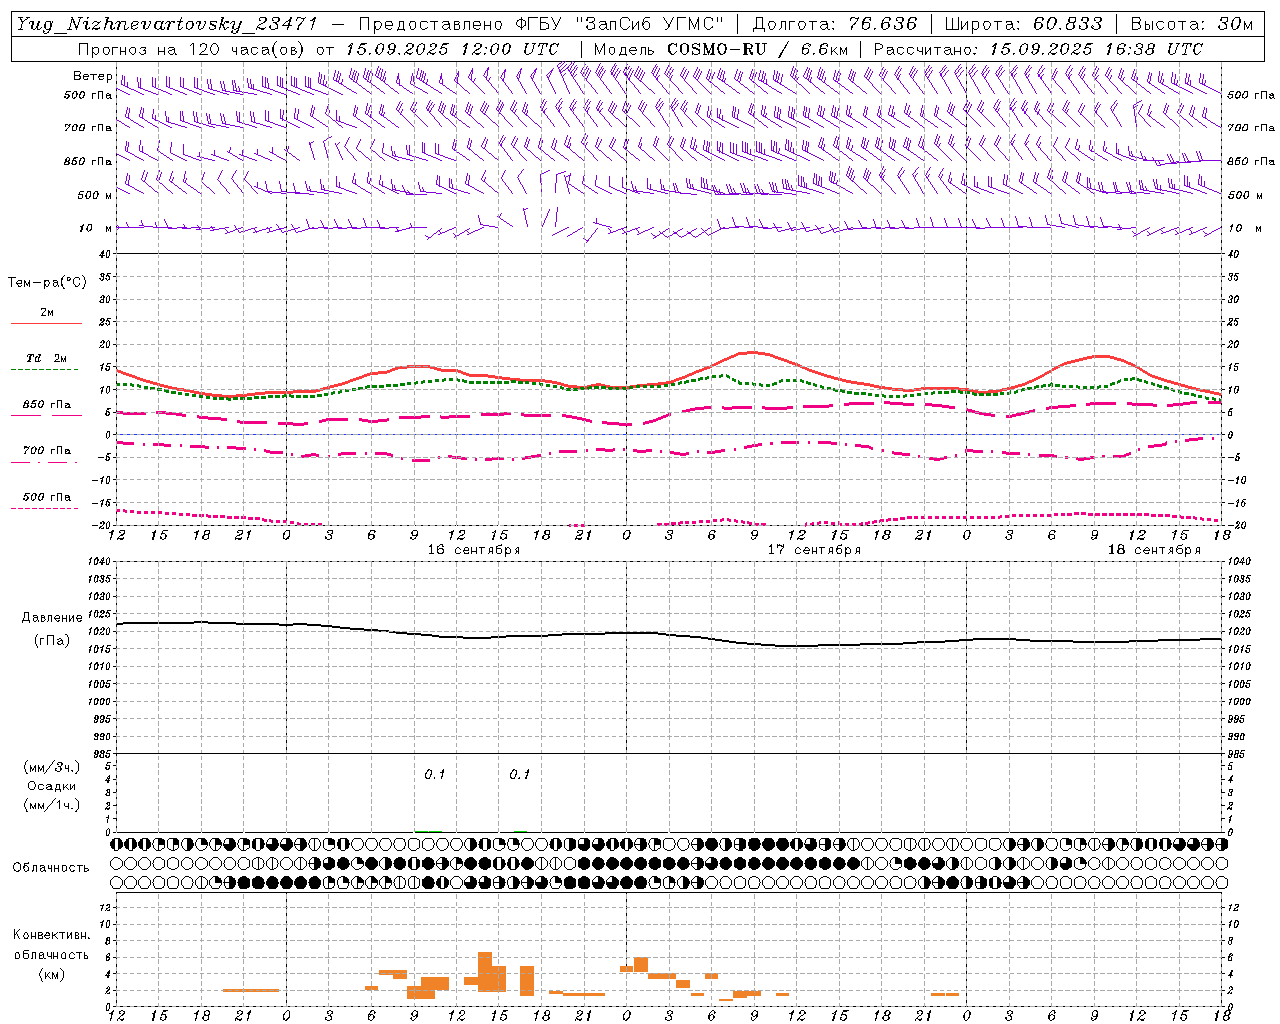Click the '(км)' unit under convective cloud label

coord(52,974)
